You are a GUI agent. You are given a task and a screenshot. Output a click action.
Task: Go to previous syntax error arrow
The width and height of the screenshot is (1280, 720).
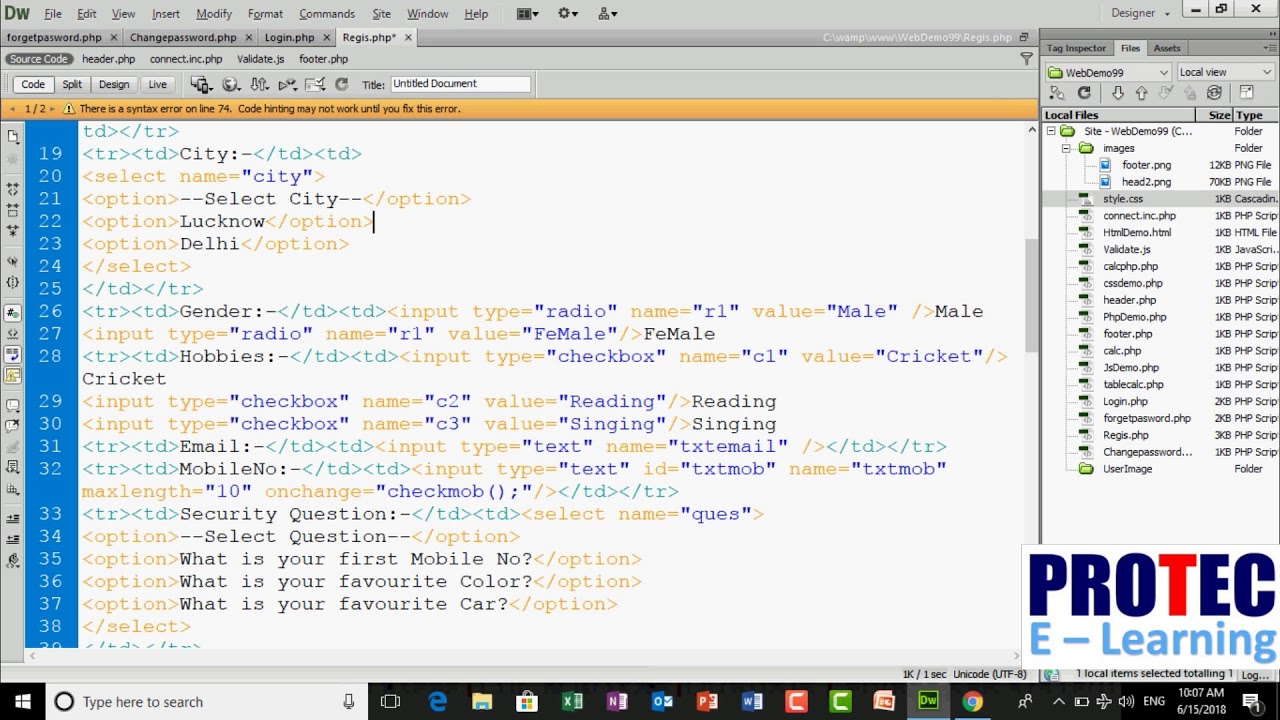pyautogui.click(x=12, y=108)
